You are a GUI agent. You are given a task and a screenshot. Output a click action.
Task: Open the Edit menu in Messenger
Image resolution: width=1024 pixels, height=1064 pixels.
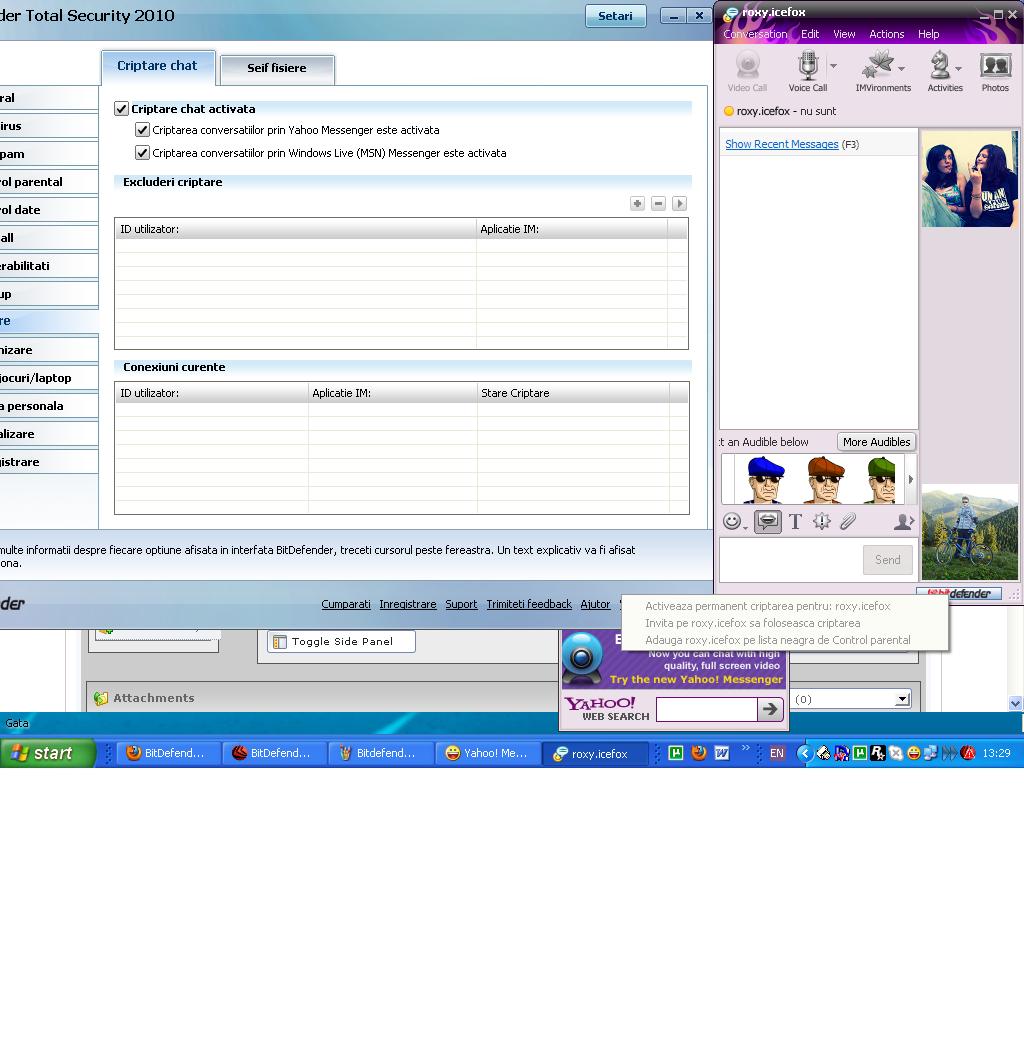pos(810,34)
